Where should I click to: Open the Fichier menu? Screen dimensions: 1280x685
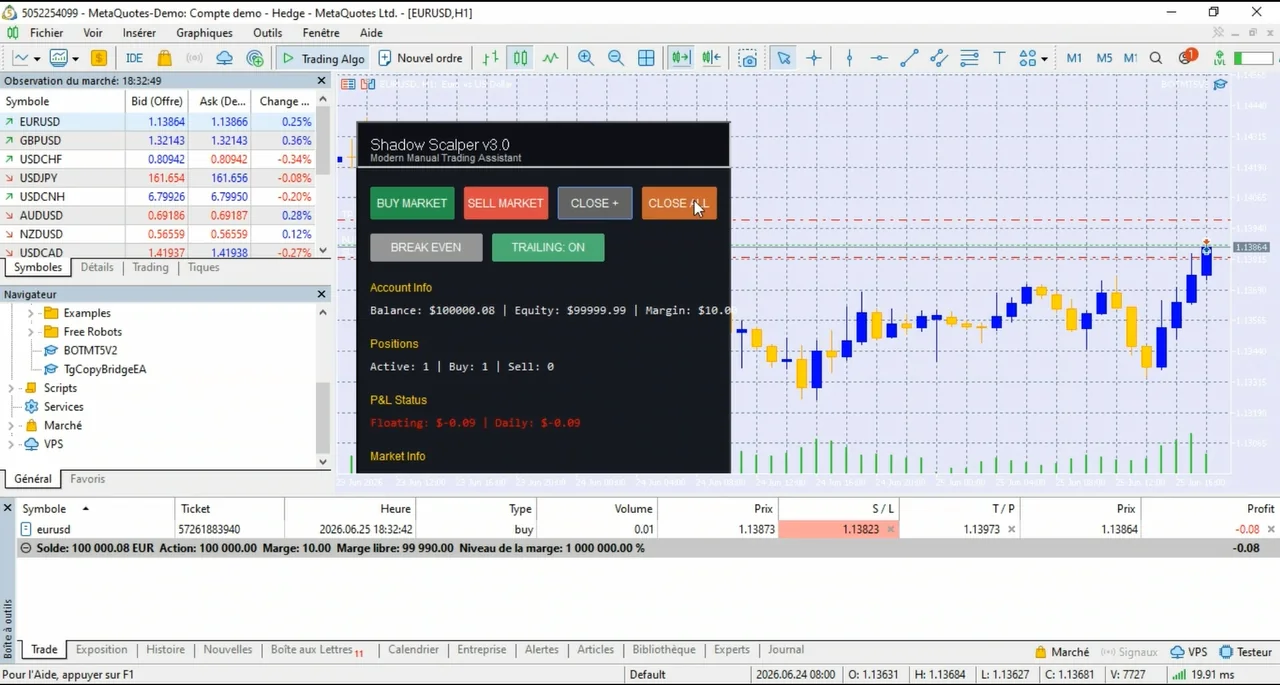point(47,33)
